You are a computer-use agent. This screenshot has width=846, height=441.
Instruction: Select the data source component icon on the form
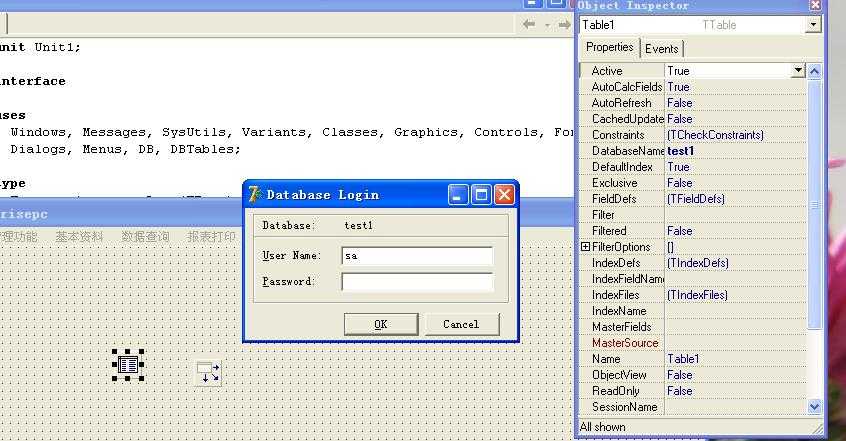click(208, 372)
